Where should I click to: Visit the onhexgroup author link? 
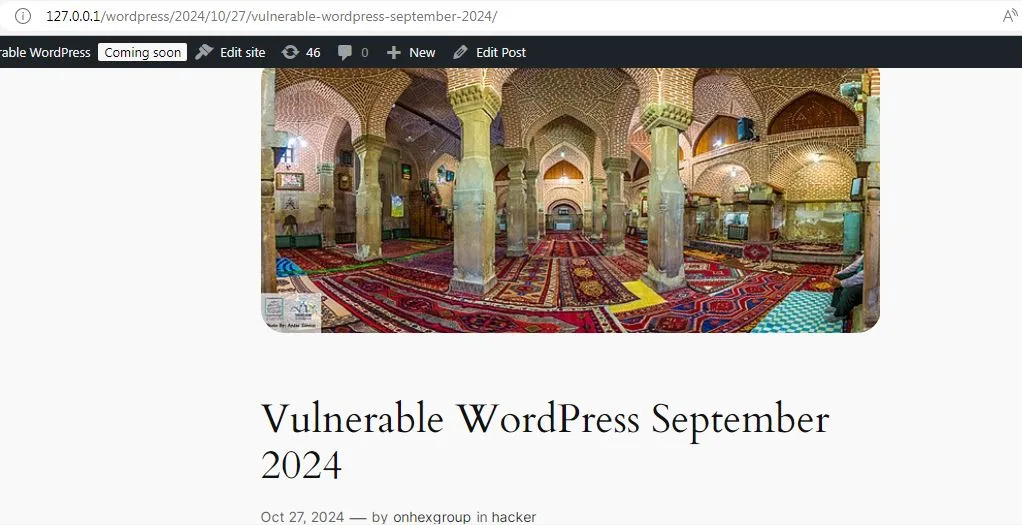tap(431, 517)
